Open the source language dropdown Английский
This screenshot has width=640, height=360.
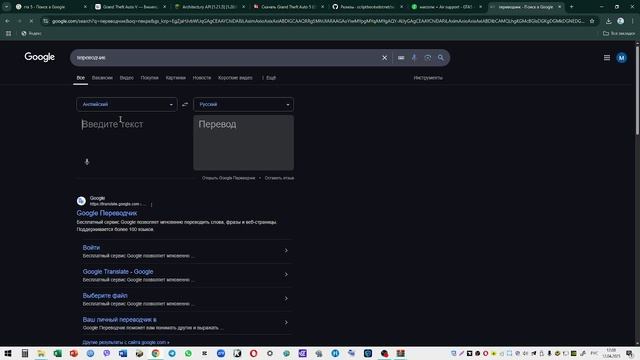click(127, 104)
